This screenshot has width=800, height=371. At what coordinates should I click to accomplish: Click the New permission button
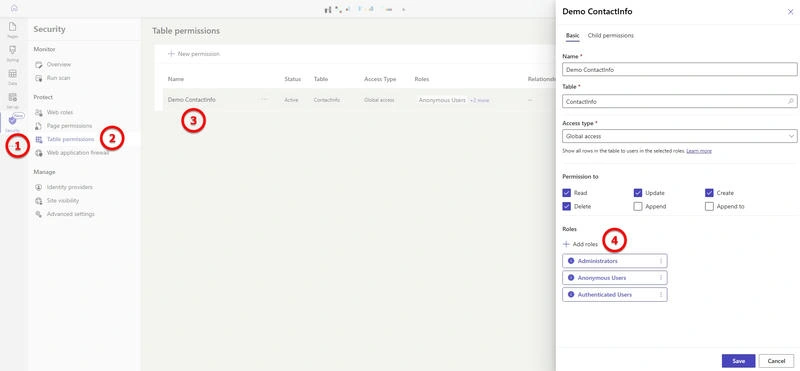point(194,54)
